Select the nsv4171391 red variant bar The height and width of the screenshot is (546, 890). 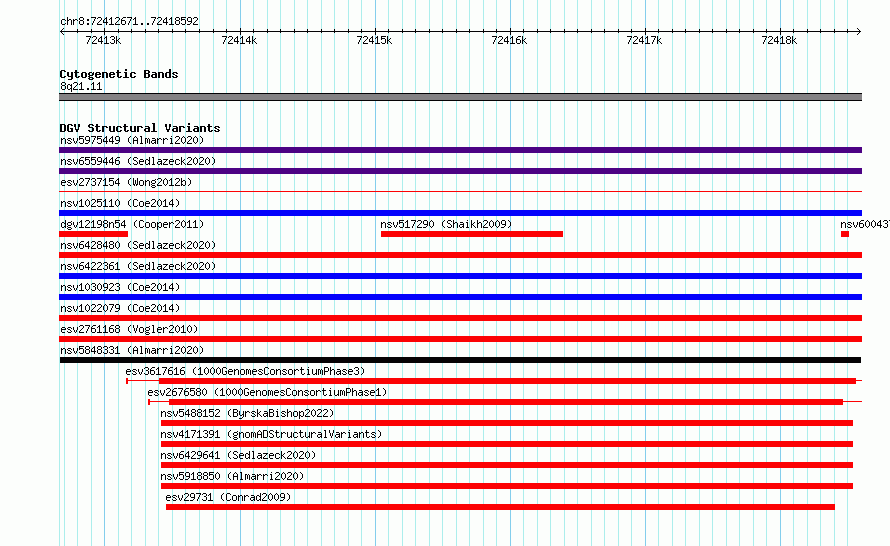click(x=507, y=444)
